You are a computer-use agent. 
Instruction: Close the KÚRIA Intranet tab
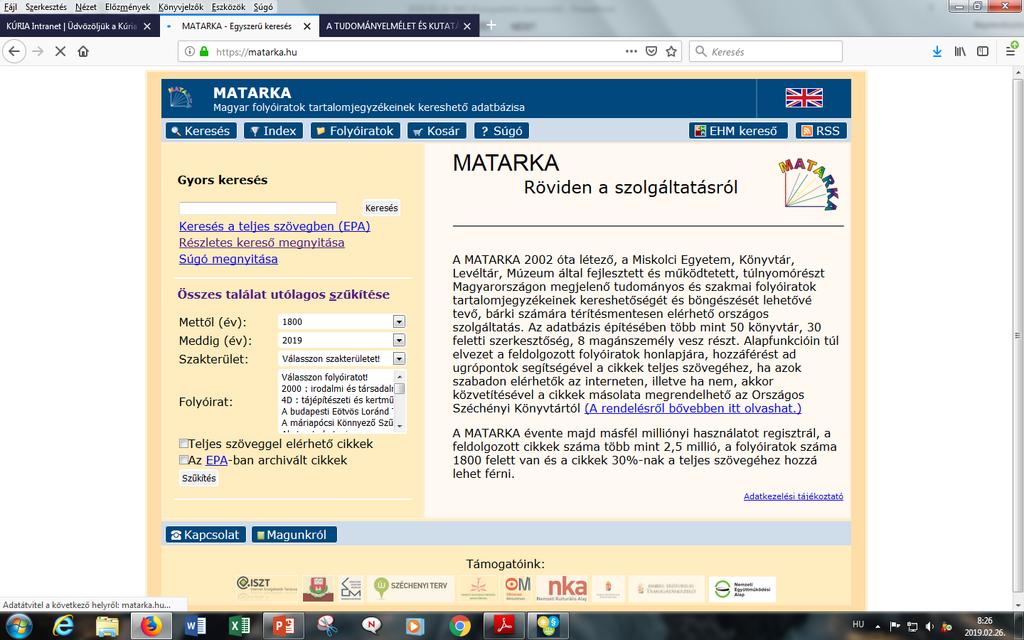pos(147,26)
